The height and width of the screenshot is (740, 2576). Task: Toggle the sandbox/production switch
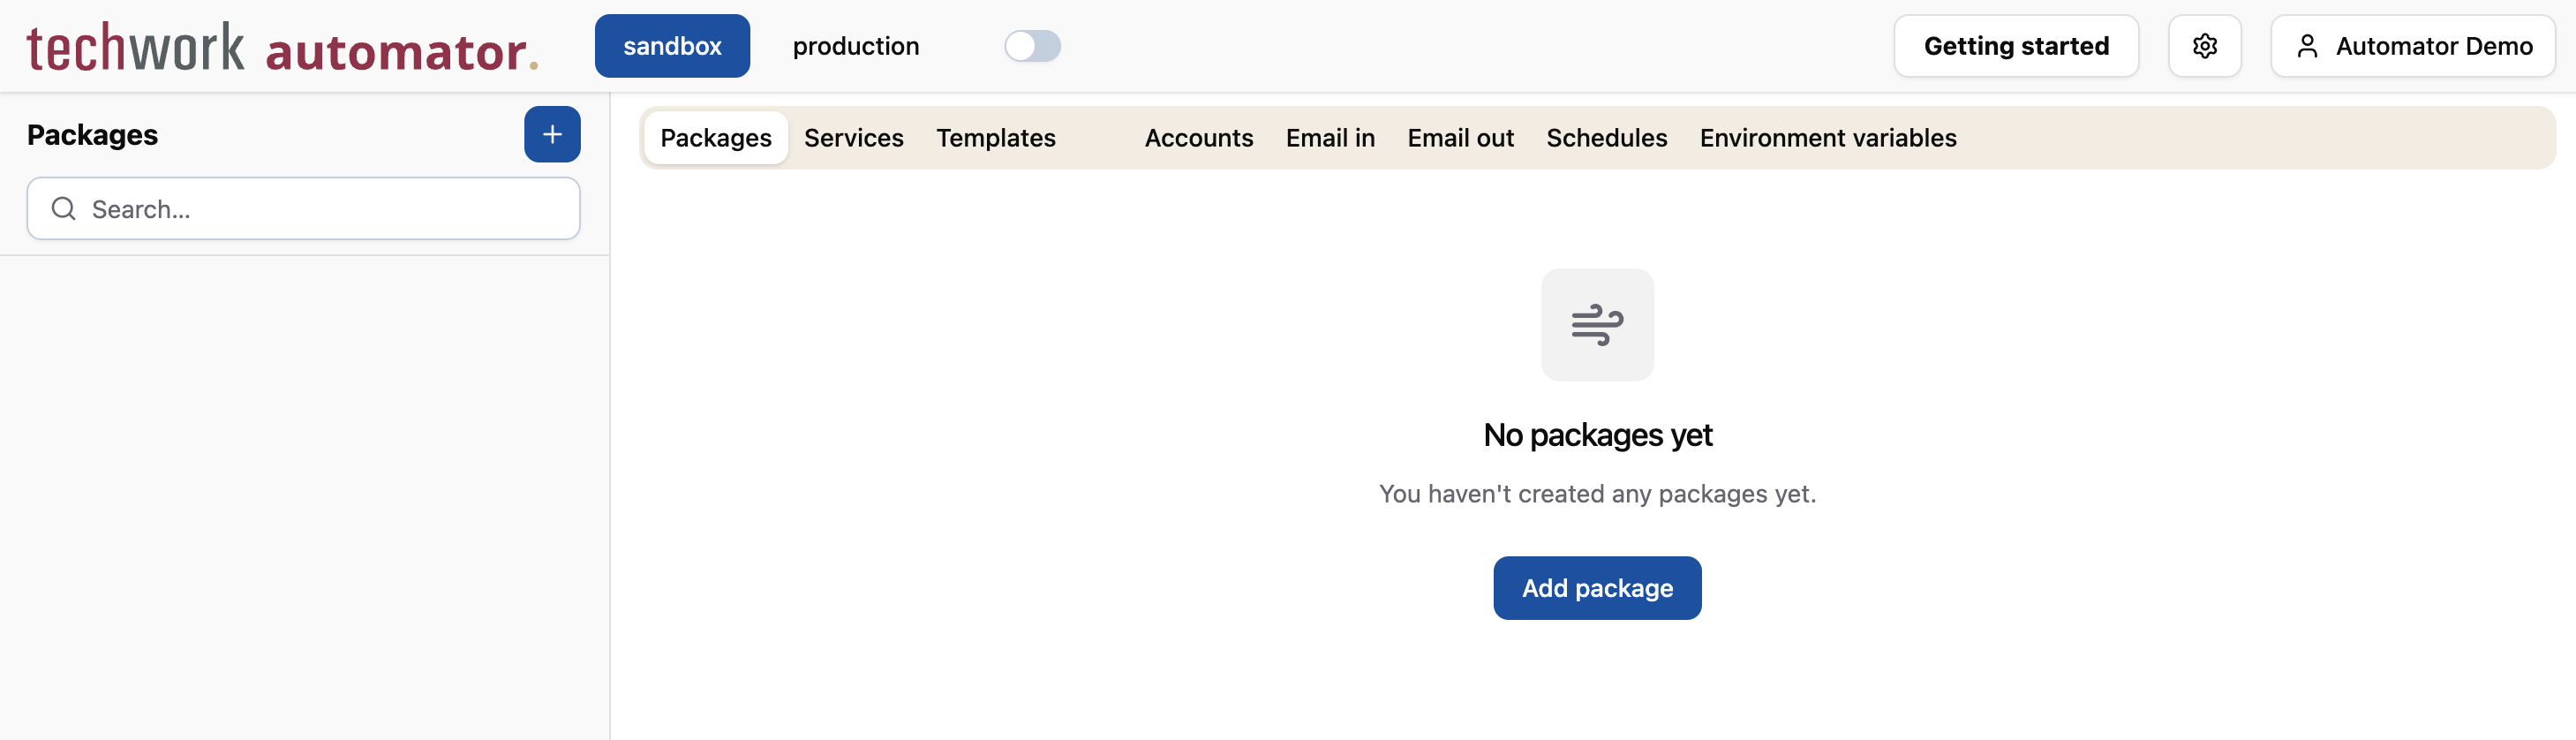[x=1032, y=46]
